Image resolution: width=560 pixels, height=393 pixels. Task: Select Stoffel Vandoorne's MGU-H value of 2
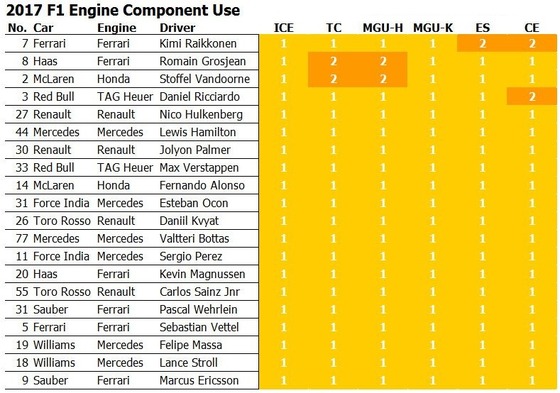pyautogui.click(x=383, y=79)
